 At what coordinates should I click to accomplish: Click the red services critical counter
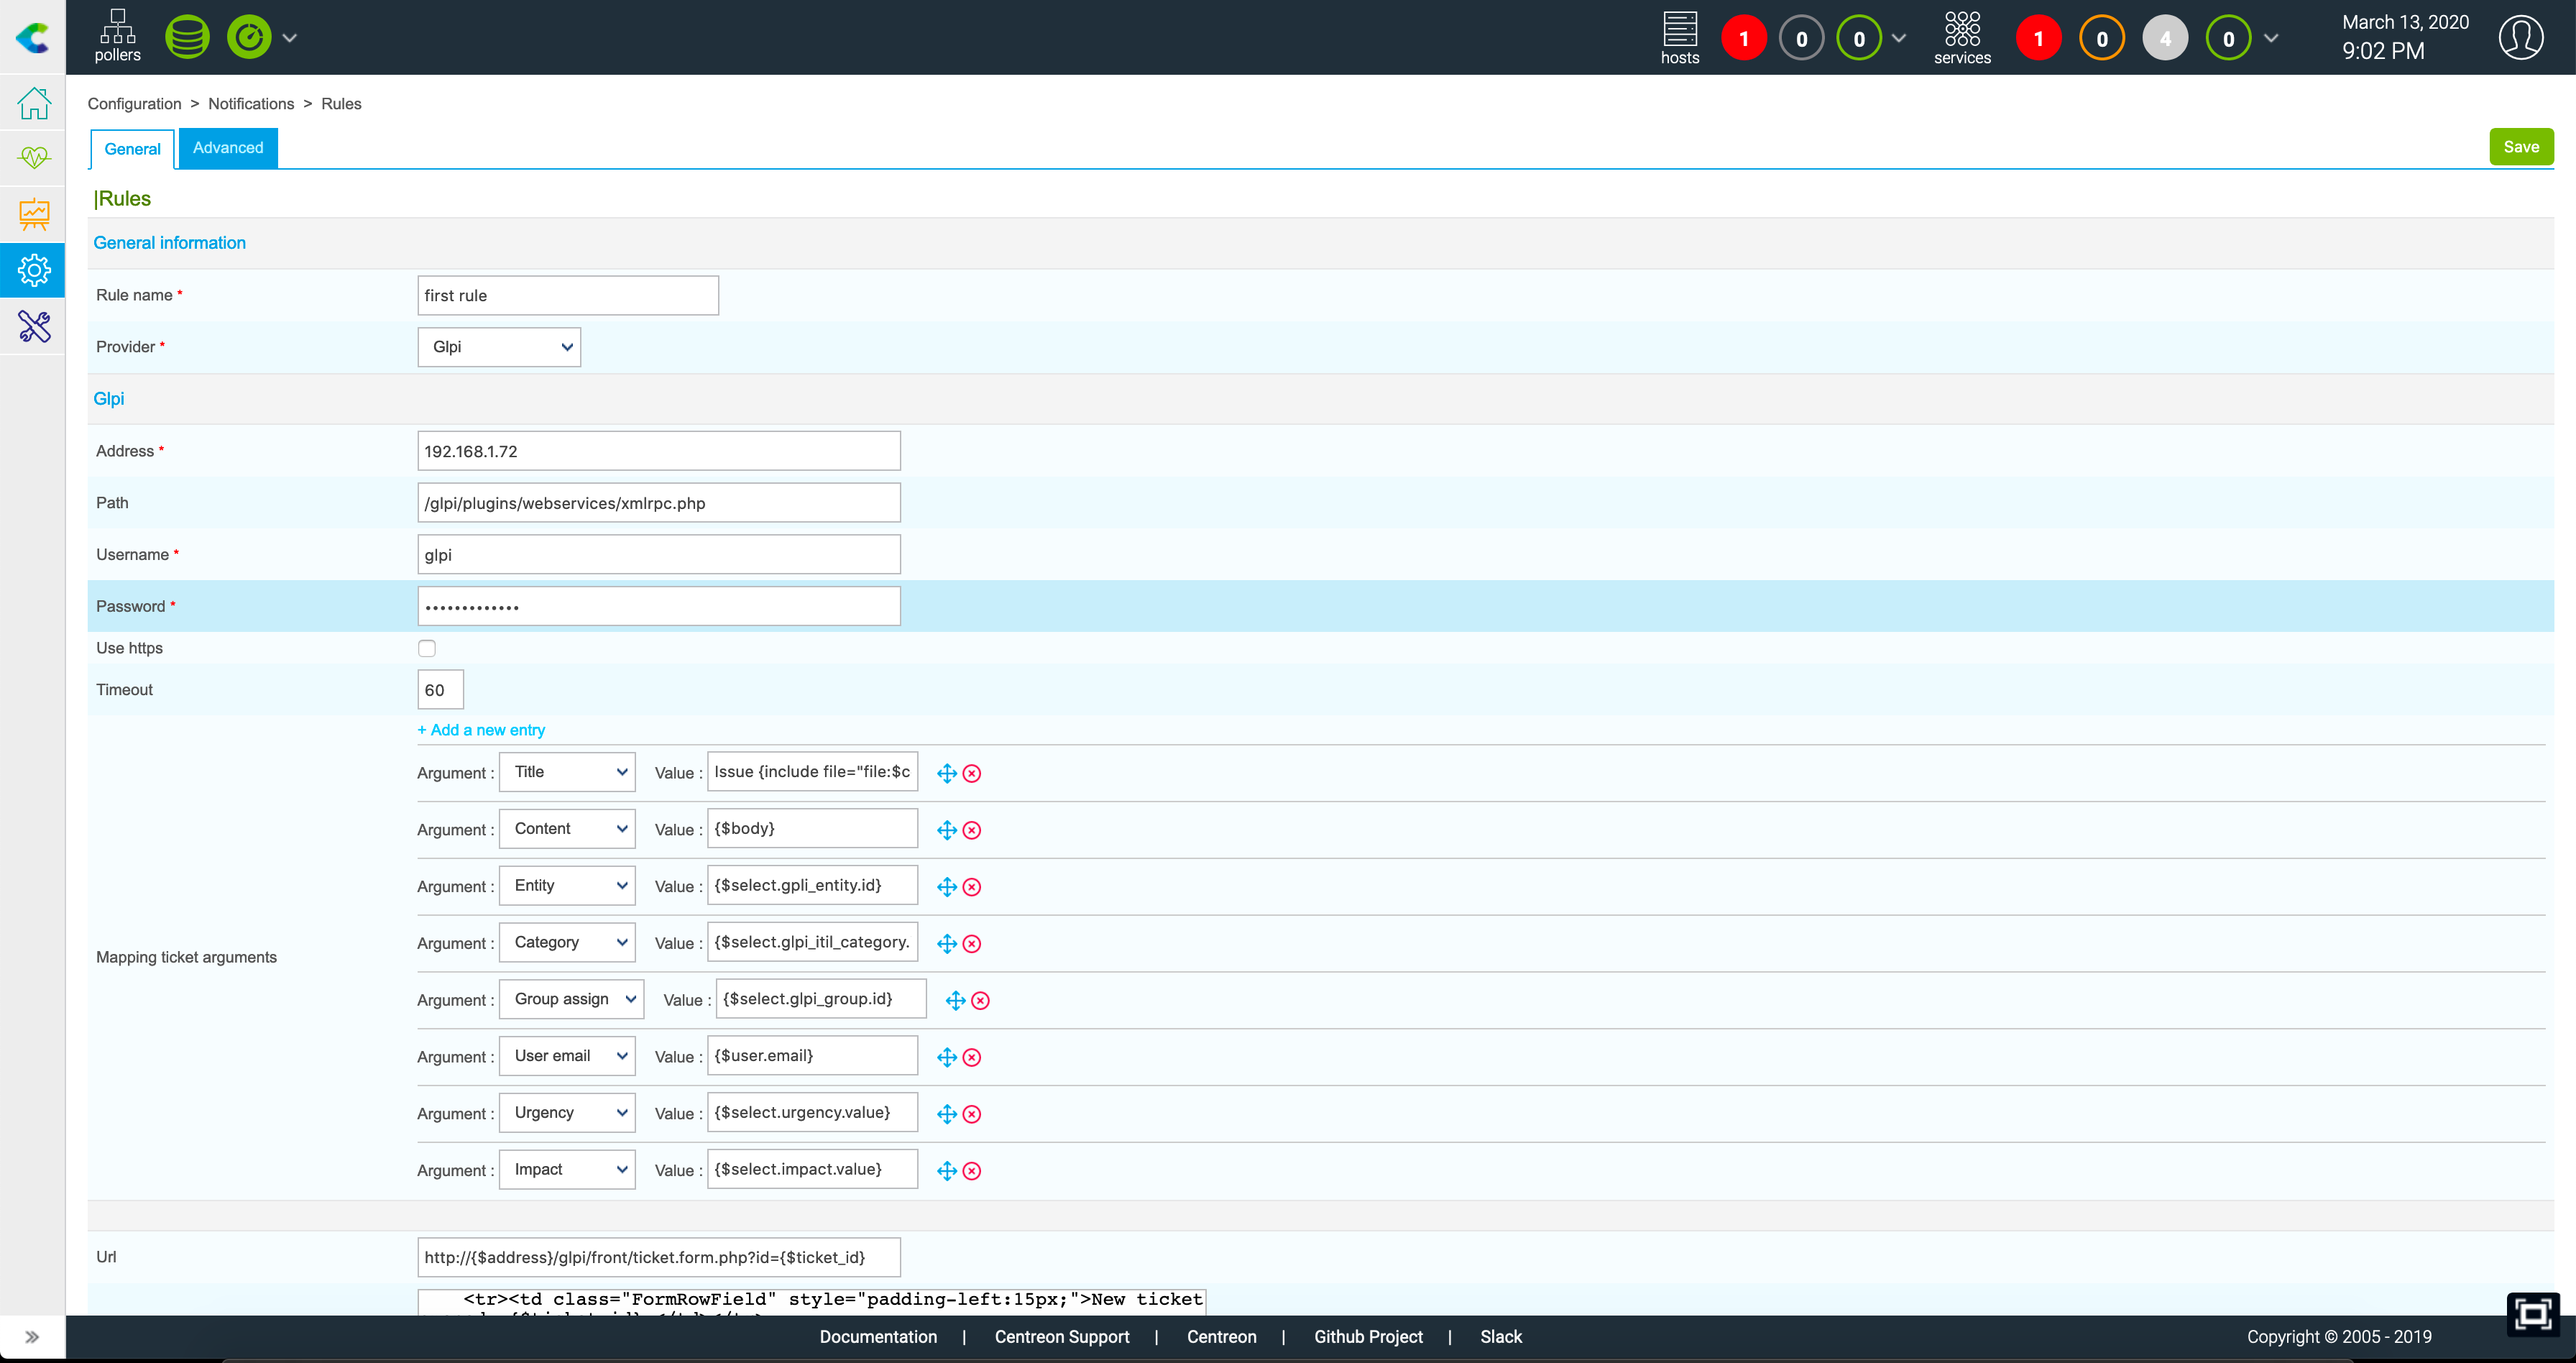click(x=2039, y=39)
